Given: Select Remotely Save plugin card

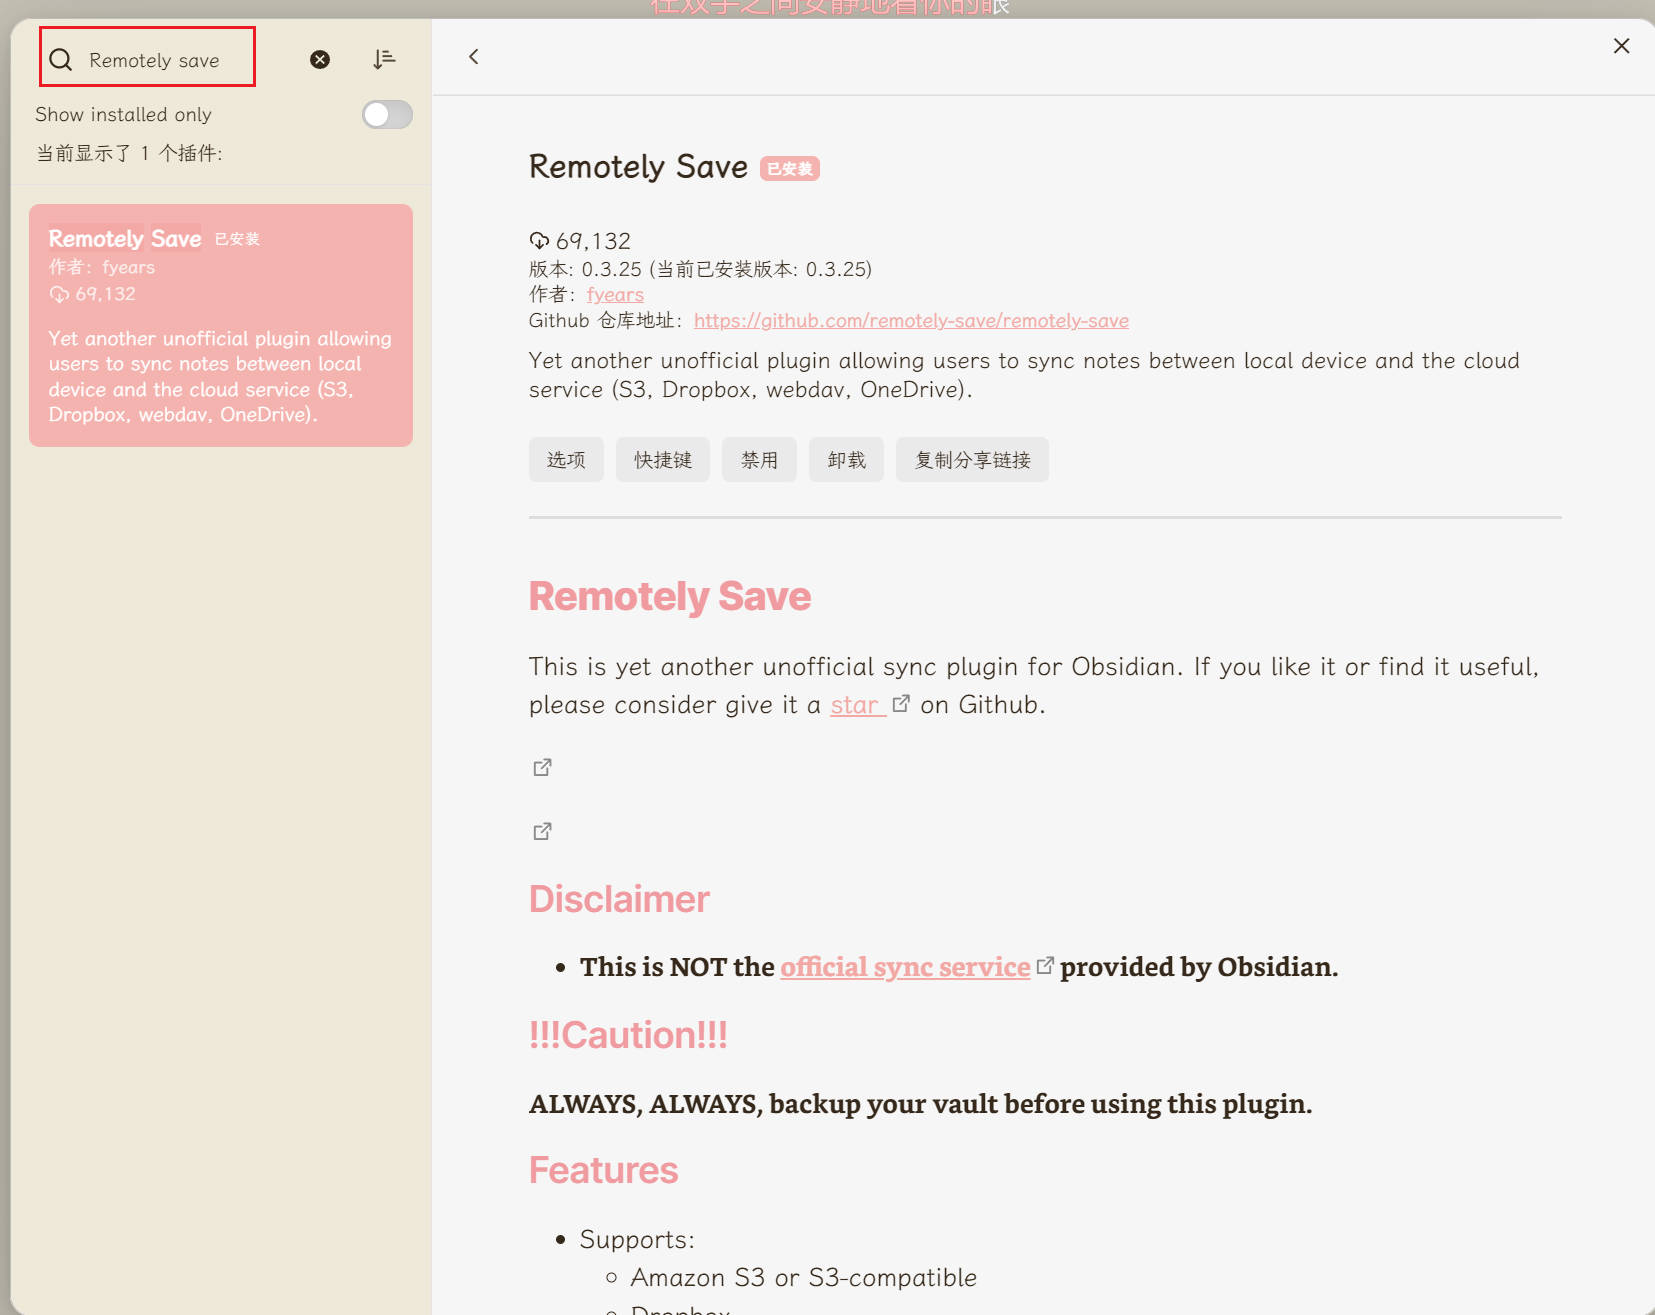Looking at the screenshot, I should pyautogui.click(x=221, y=325).
